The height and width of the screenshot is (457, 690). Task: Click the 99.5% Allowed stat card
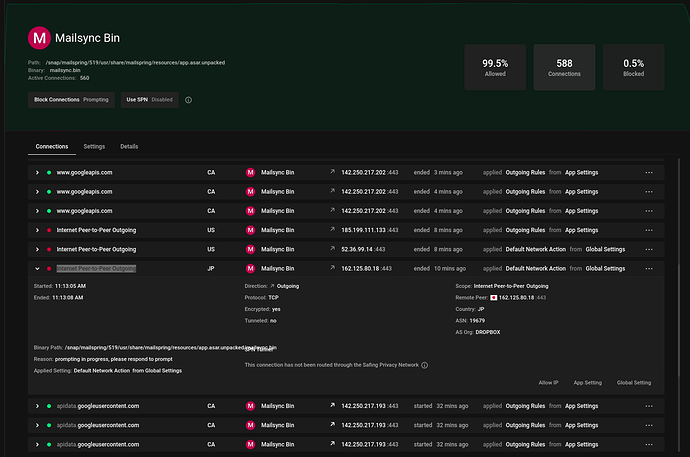point(495,67)
